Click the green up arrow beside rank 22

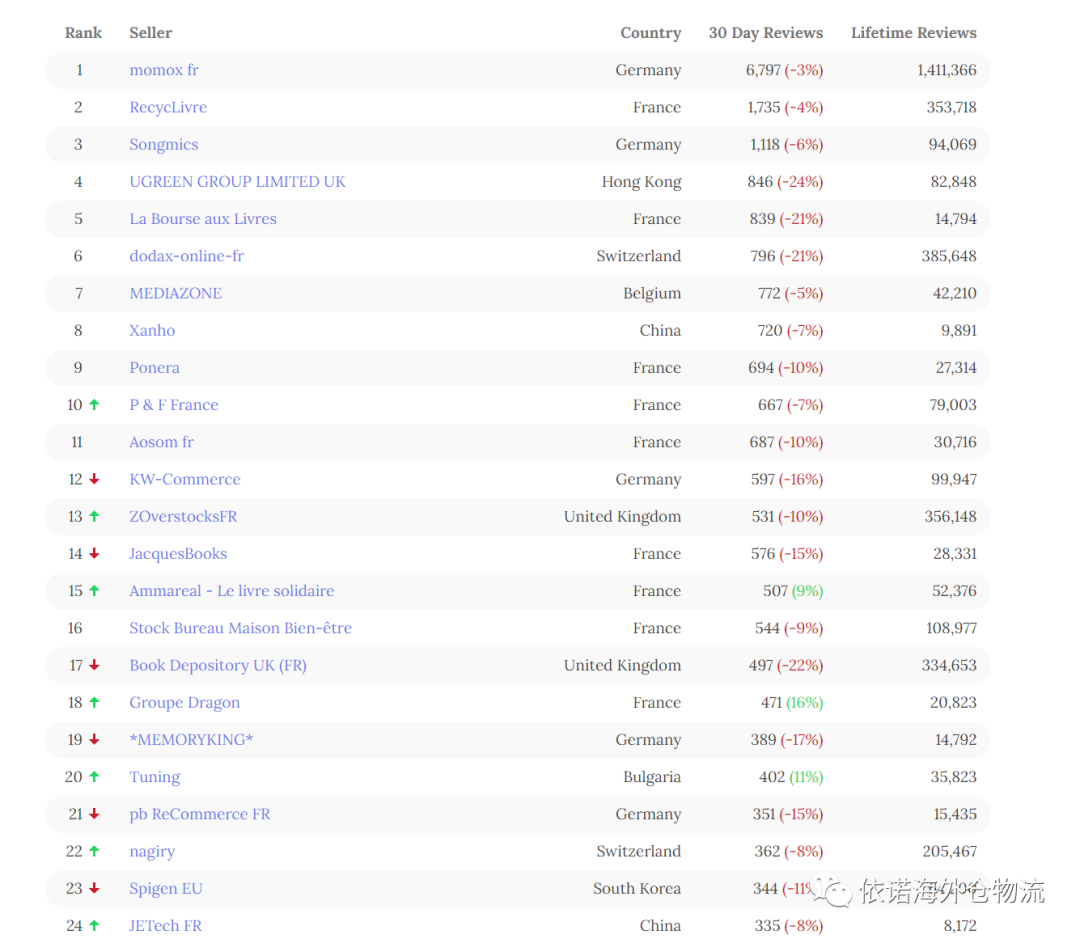94,851
